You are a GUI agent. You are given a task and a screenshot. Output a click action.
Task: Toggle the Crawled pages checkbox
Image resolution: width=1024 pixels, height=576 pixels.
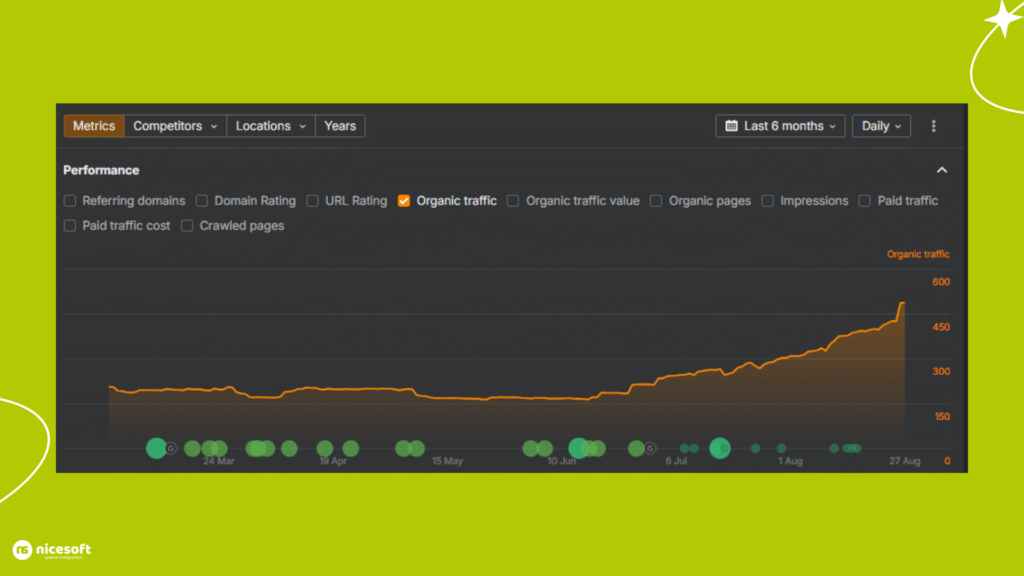tap(187, 225)
